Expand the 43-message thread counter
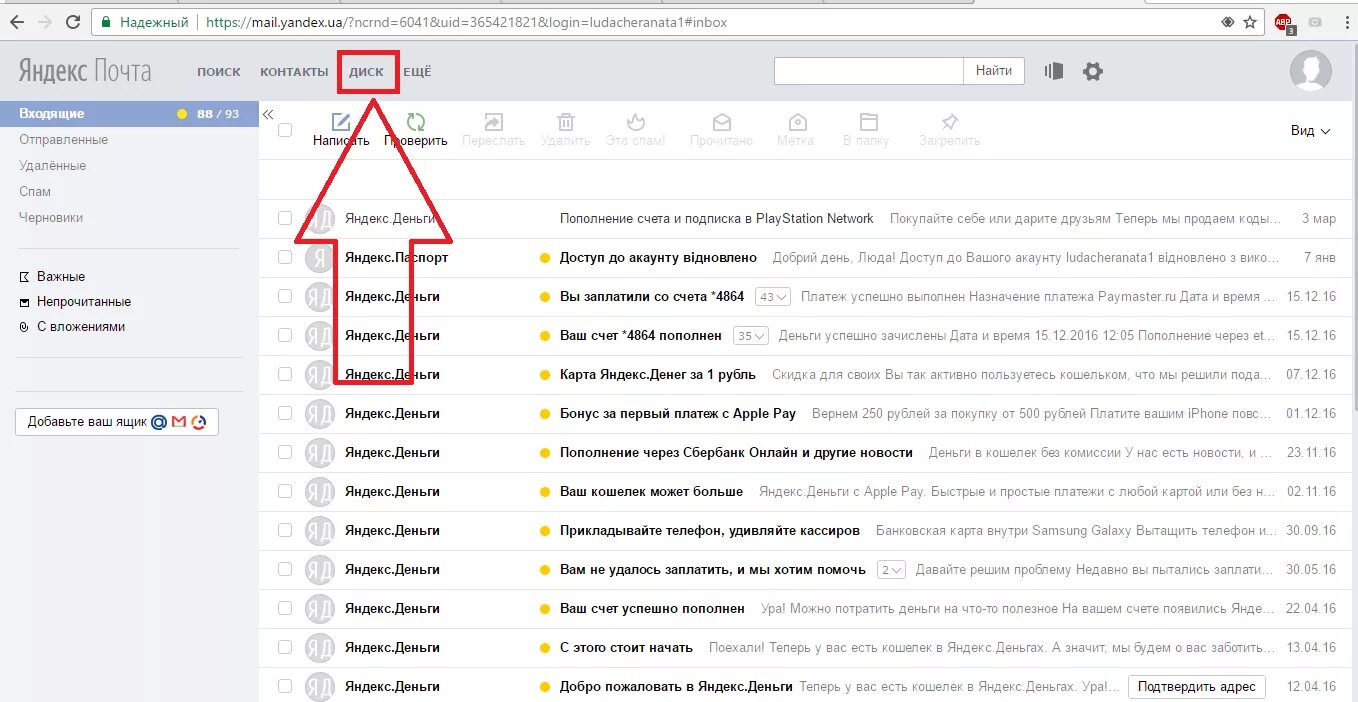The image size is (1358, 702). (x=773, y=296)
